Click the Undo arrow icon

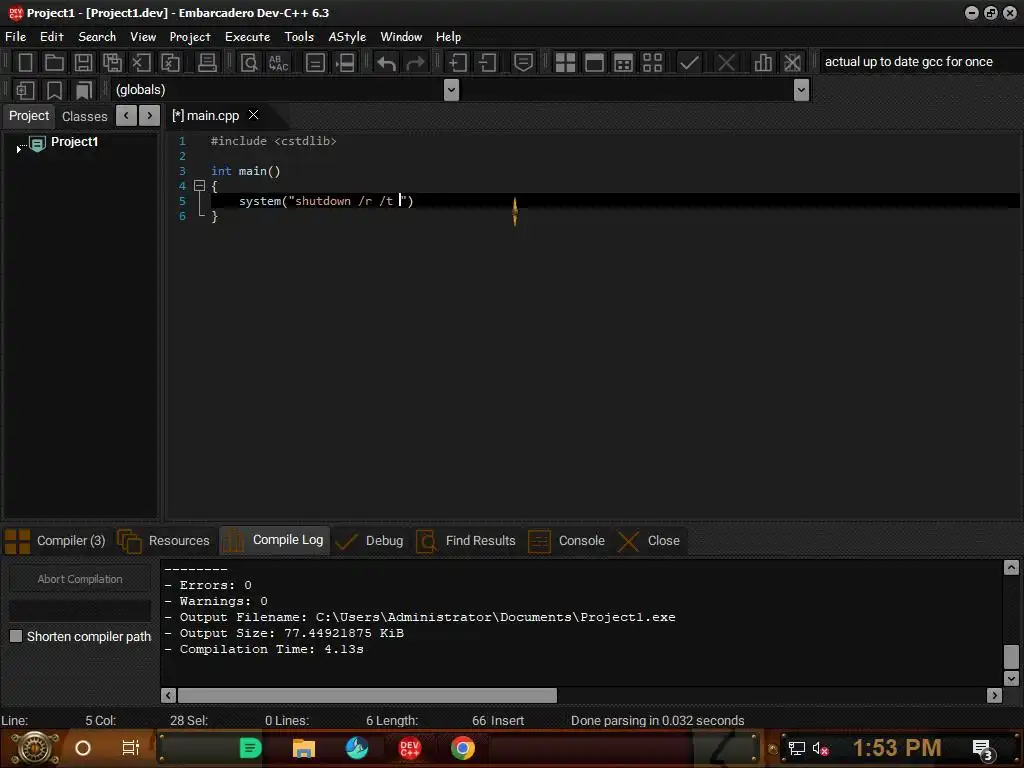pyautogui.click(x=386, y=63)
